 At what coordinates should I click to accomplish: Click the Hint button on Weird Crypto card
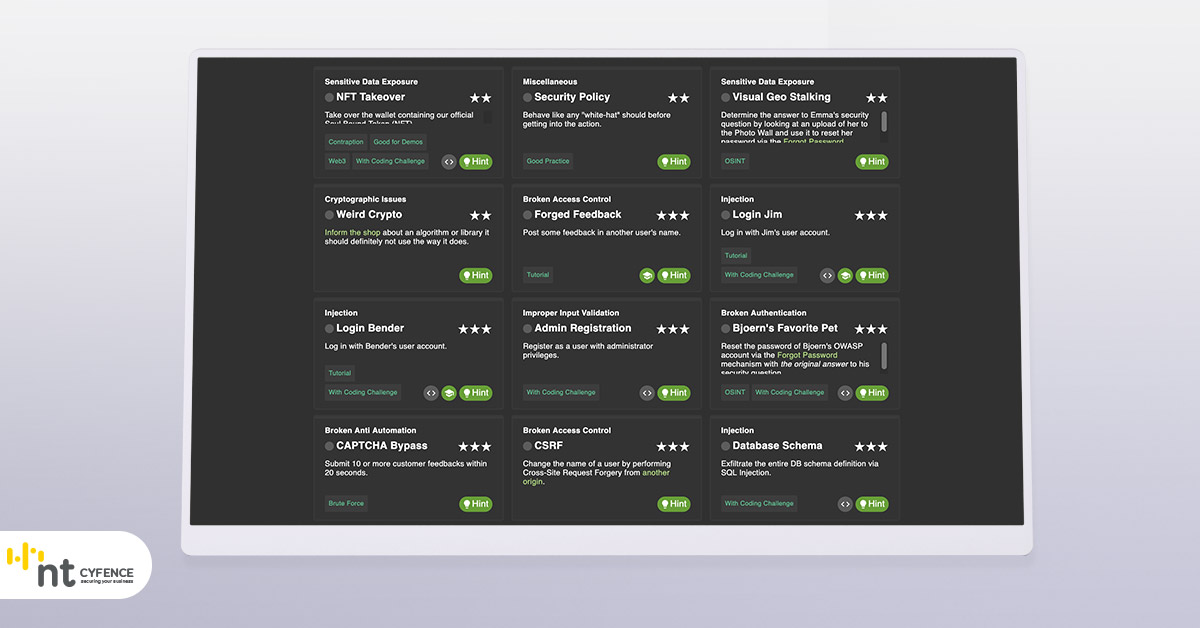(x=476, y=276)
